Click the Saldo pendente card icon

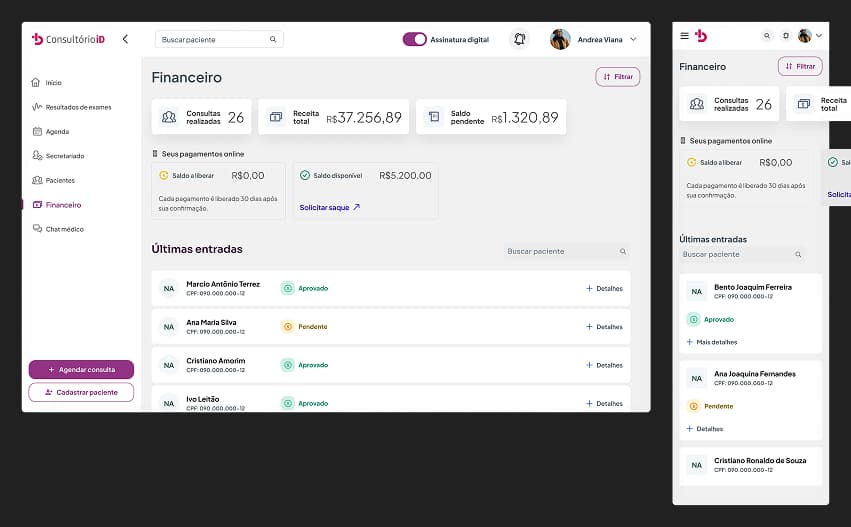pyautogui.click(x=433, y=117)
